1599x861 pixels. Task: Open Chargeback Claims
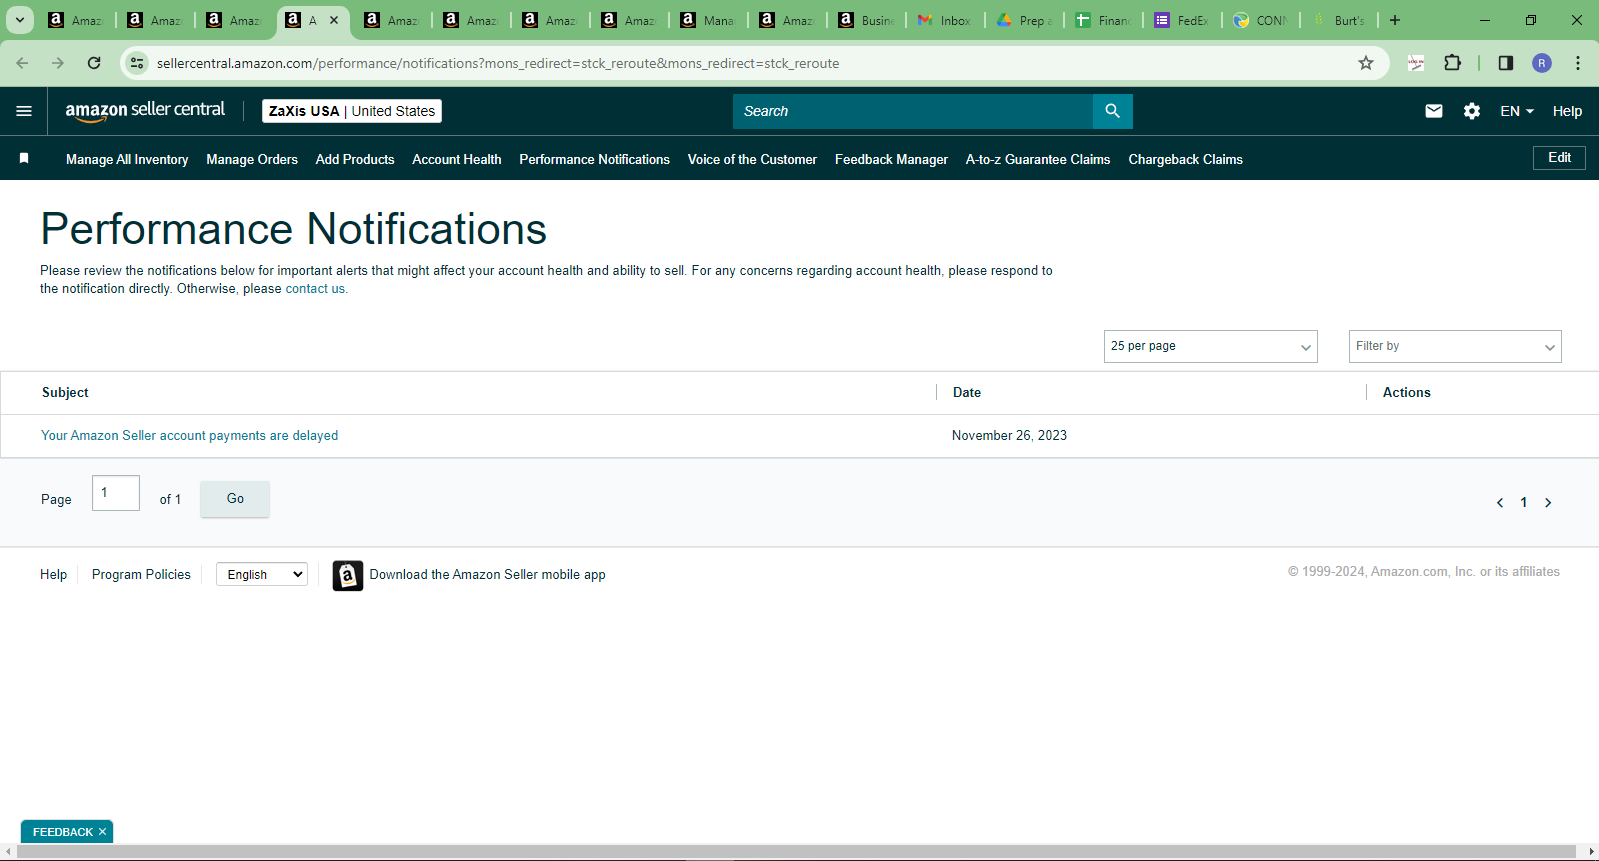point(1186,159)
